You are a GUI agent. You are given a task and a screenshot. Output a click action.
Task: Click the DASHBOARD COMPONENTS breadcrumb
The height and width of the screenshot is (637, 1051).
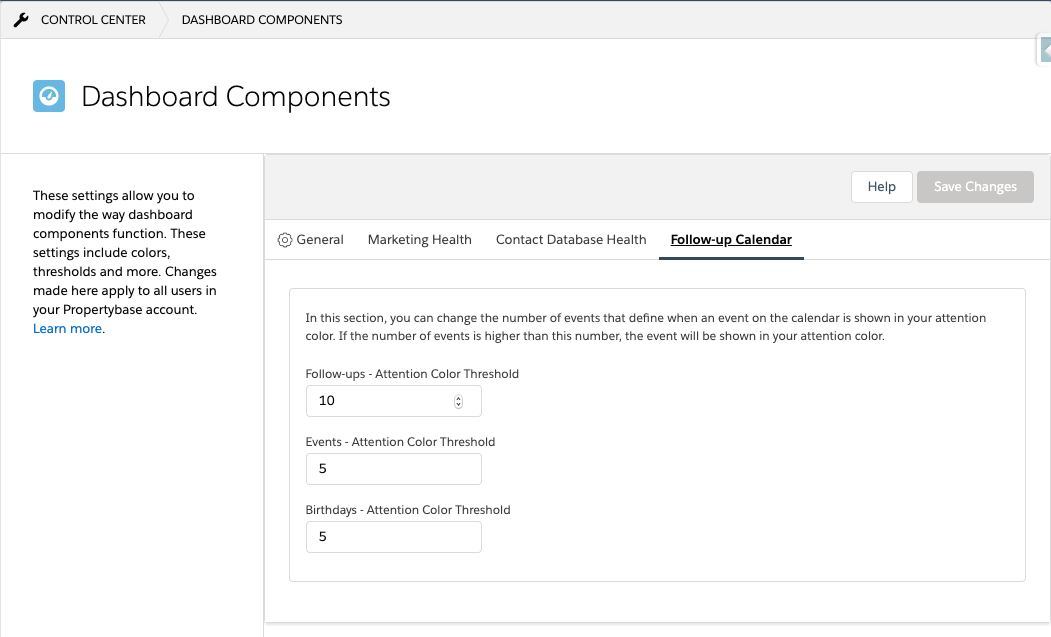pos(262,19)
